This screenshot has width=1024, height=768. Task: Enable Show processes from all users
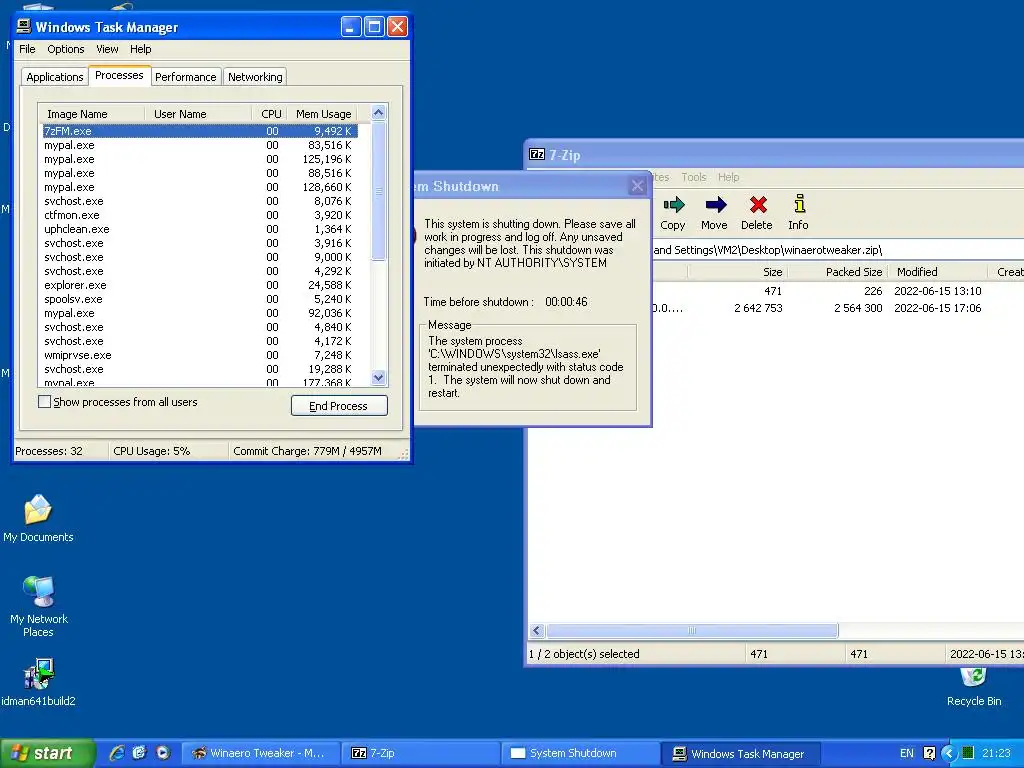[x=44, y=402]
